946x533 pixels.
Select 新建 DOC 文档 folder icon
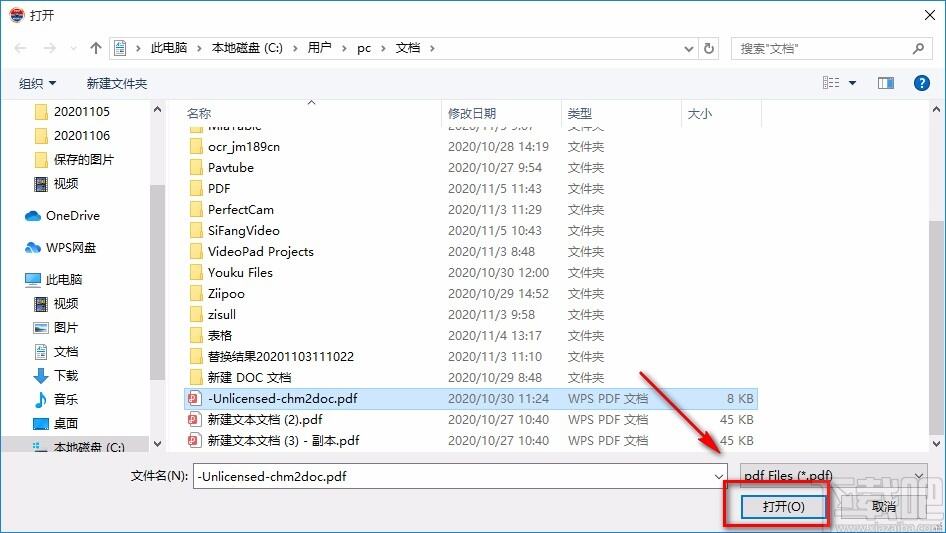coord(195,378)
